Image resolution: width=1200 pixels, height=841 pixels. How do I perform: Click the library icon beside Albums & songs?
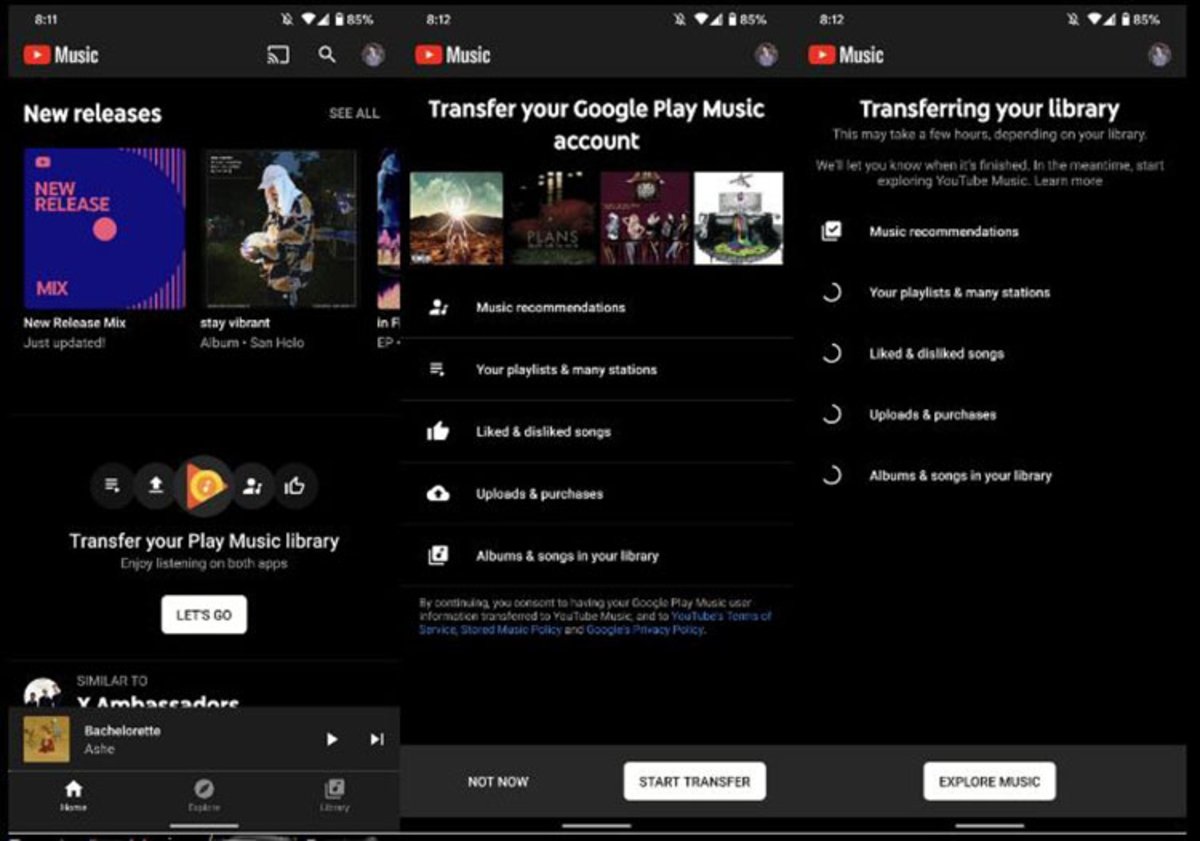click(438, 556)
